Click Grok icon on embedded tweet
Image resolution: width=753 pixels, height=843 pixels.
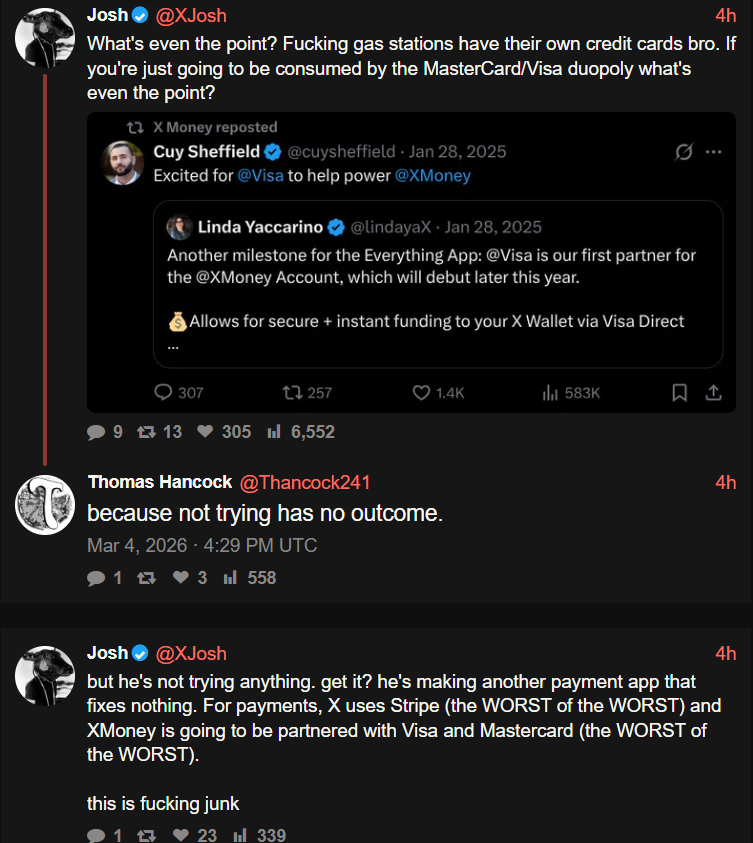tap(684, 152)
